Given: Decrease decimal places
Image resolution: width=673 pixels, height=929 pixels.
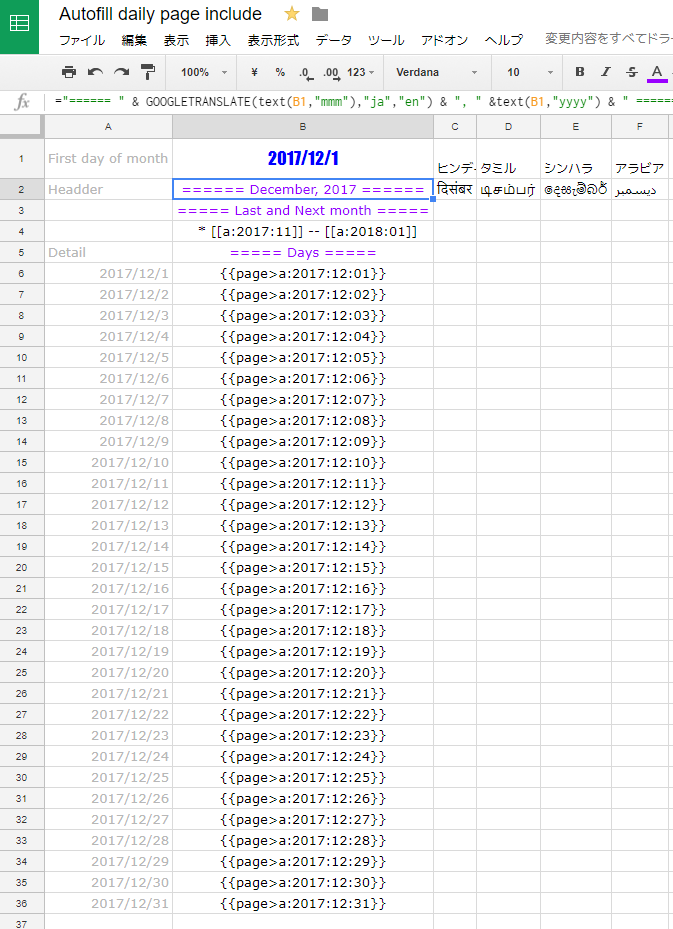Looking at the screenshot, I should point(306,73).
